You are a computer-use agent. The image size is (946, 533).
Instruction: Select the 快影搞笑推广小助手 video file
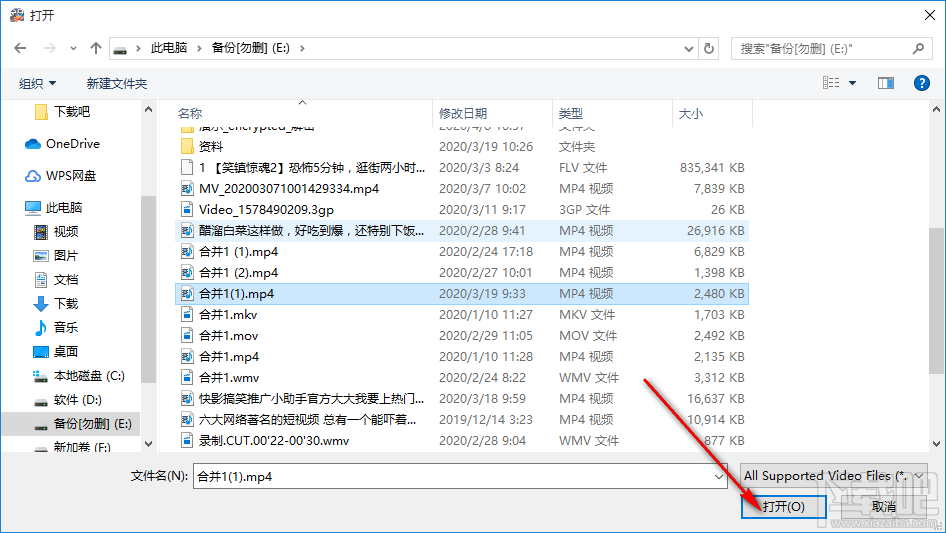(462, 399)
